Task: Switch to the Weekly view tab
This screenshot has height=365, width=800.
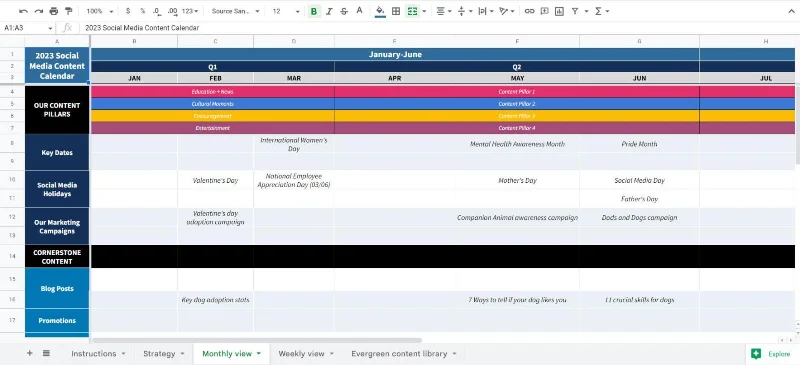Action: 306,354
